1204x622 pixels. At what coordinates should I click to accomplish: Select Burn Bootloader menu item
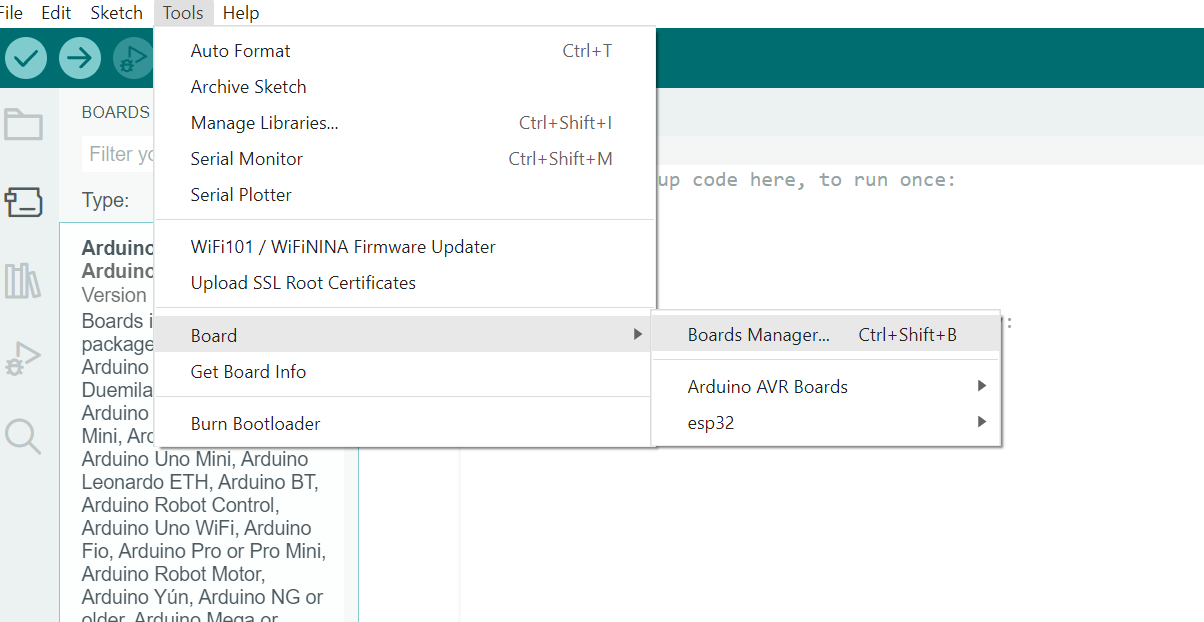tap(256, 424)
